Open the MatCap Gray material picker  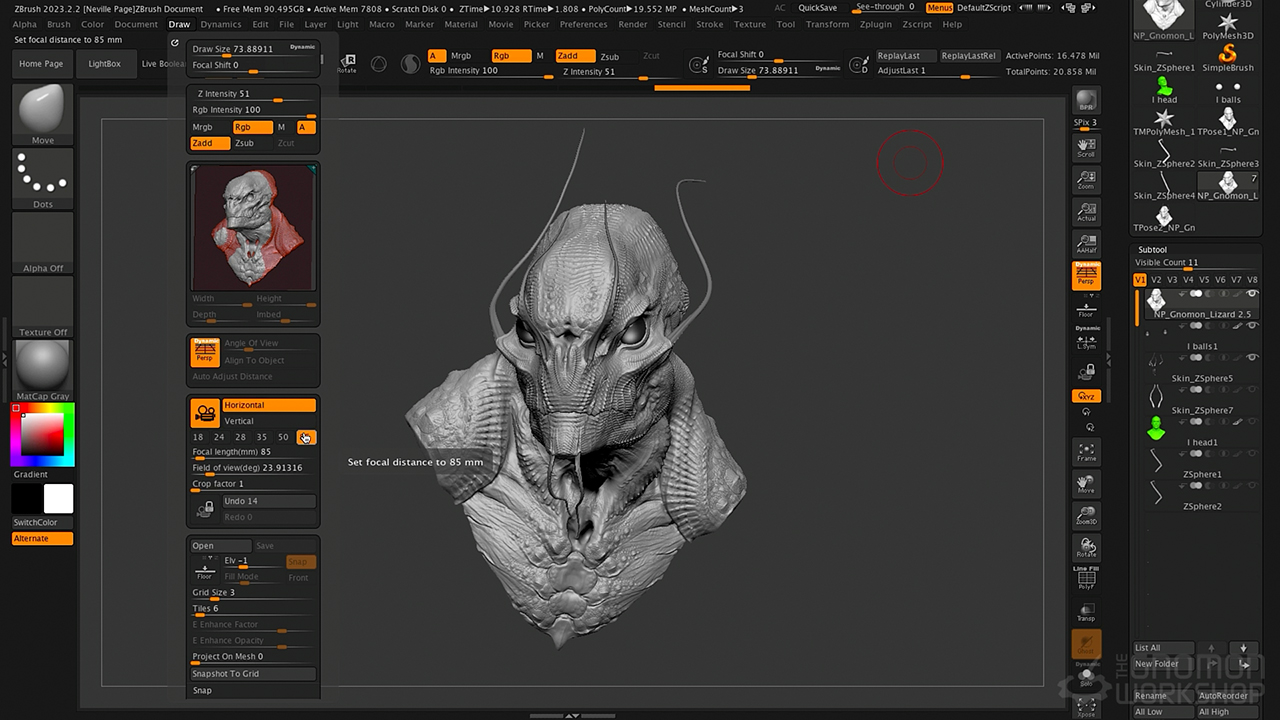42,367
